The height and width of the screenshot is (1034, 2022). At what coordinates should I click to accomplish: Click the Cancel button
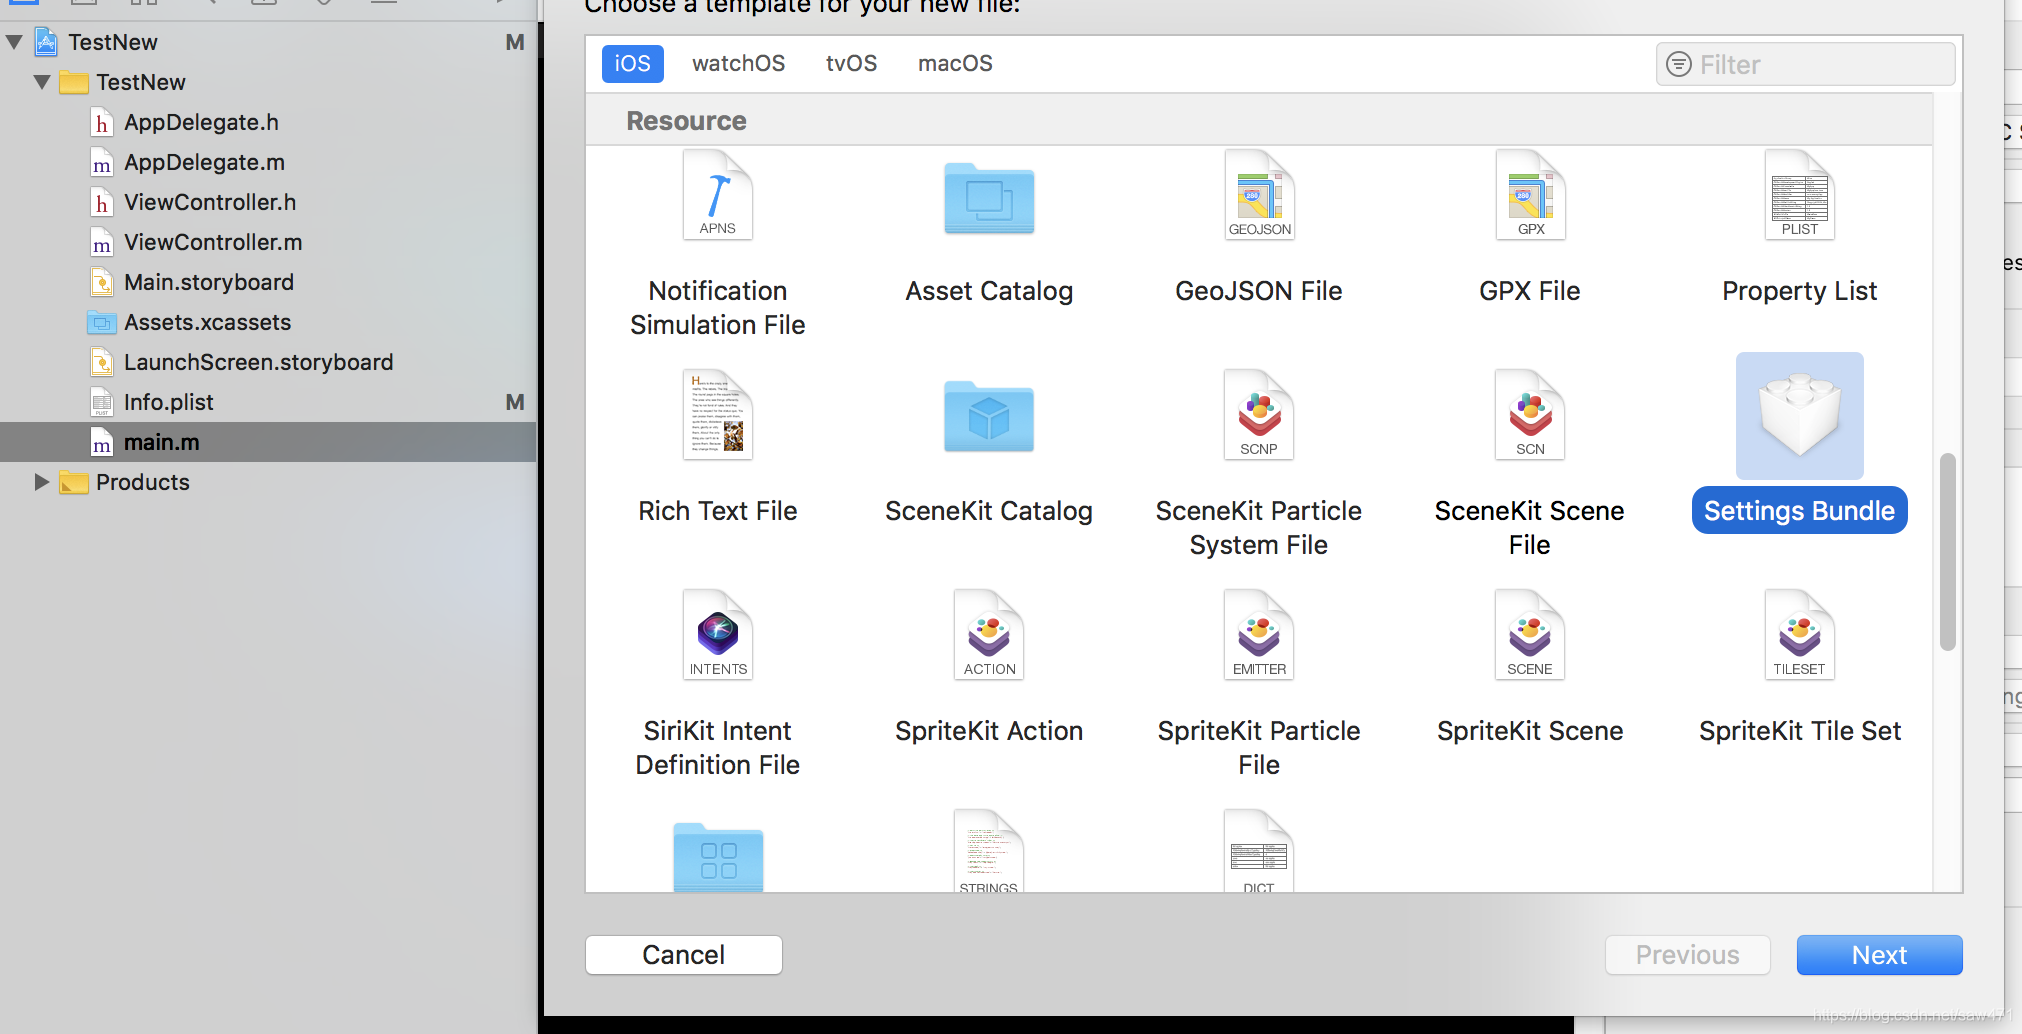(684, 955)
